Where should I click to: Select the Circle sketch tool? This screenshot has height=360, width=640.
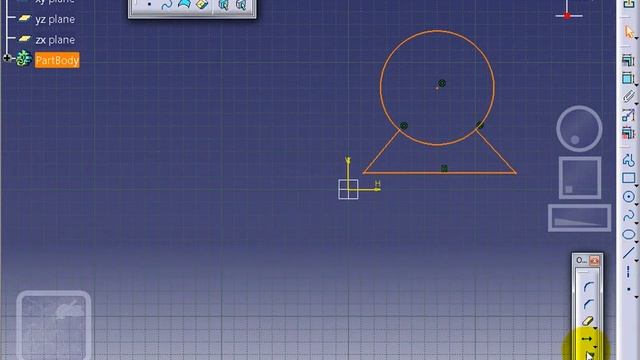(628, 197)
